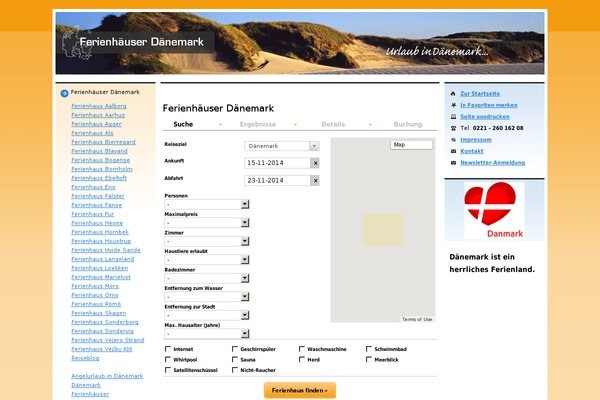Open the Details tab

[x=333, y=124]
